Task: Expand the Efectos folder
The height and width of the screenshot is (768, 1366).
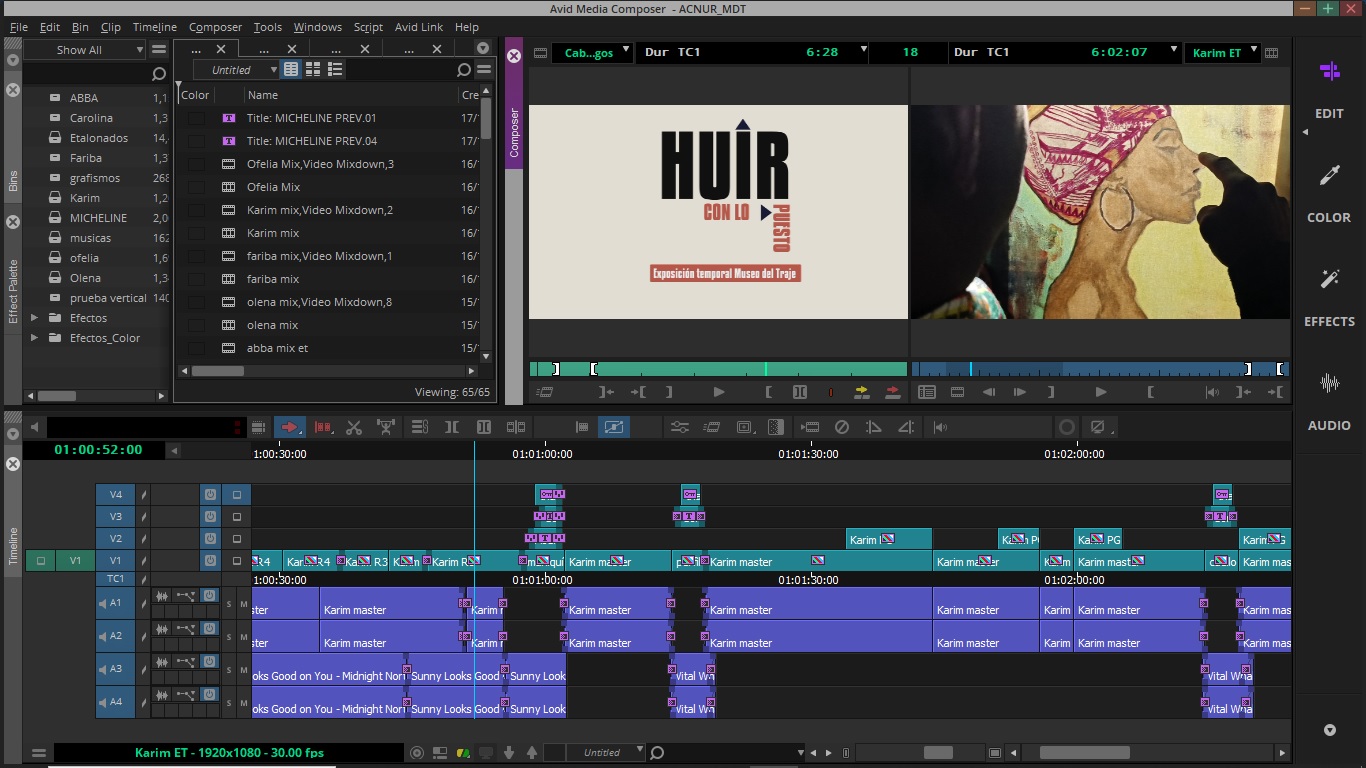Action: (35, 318)
